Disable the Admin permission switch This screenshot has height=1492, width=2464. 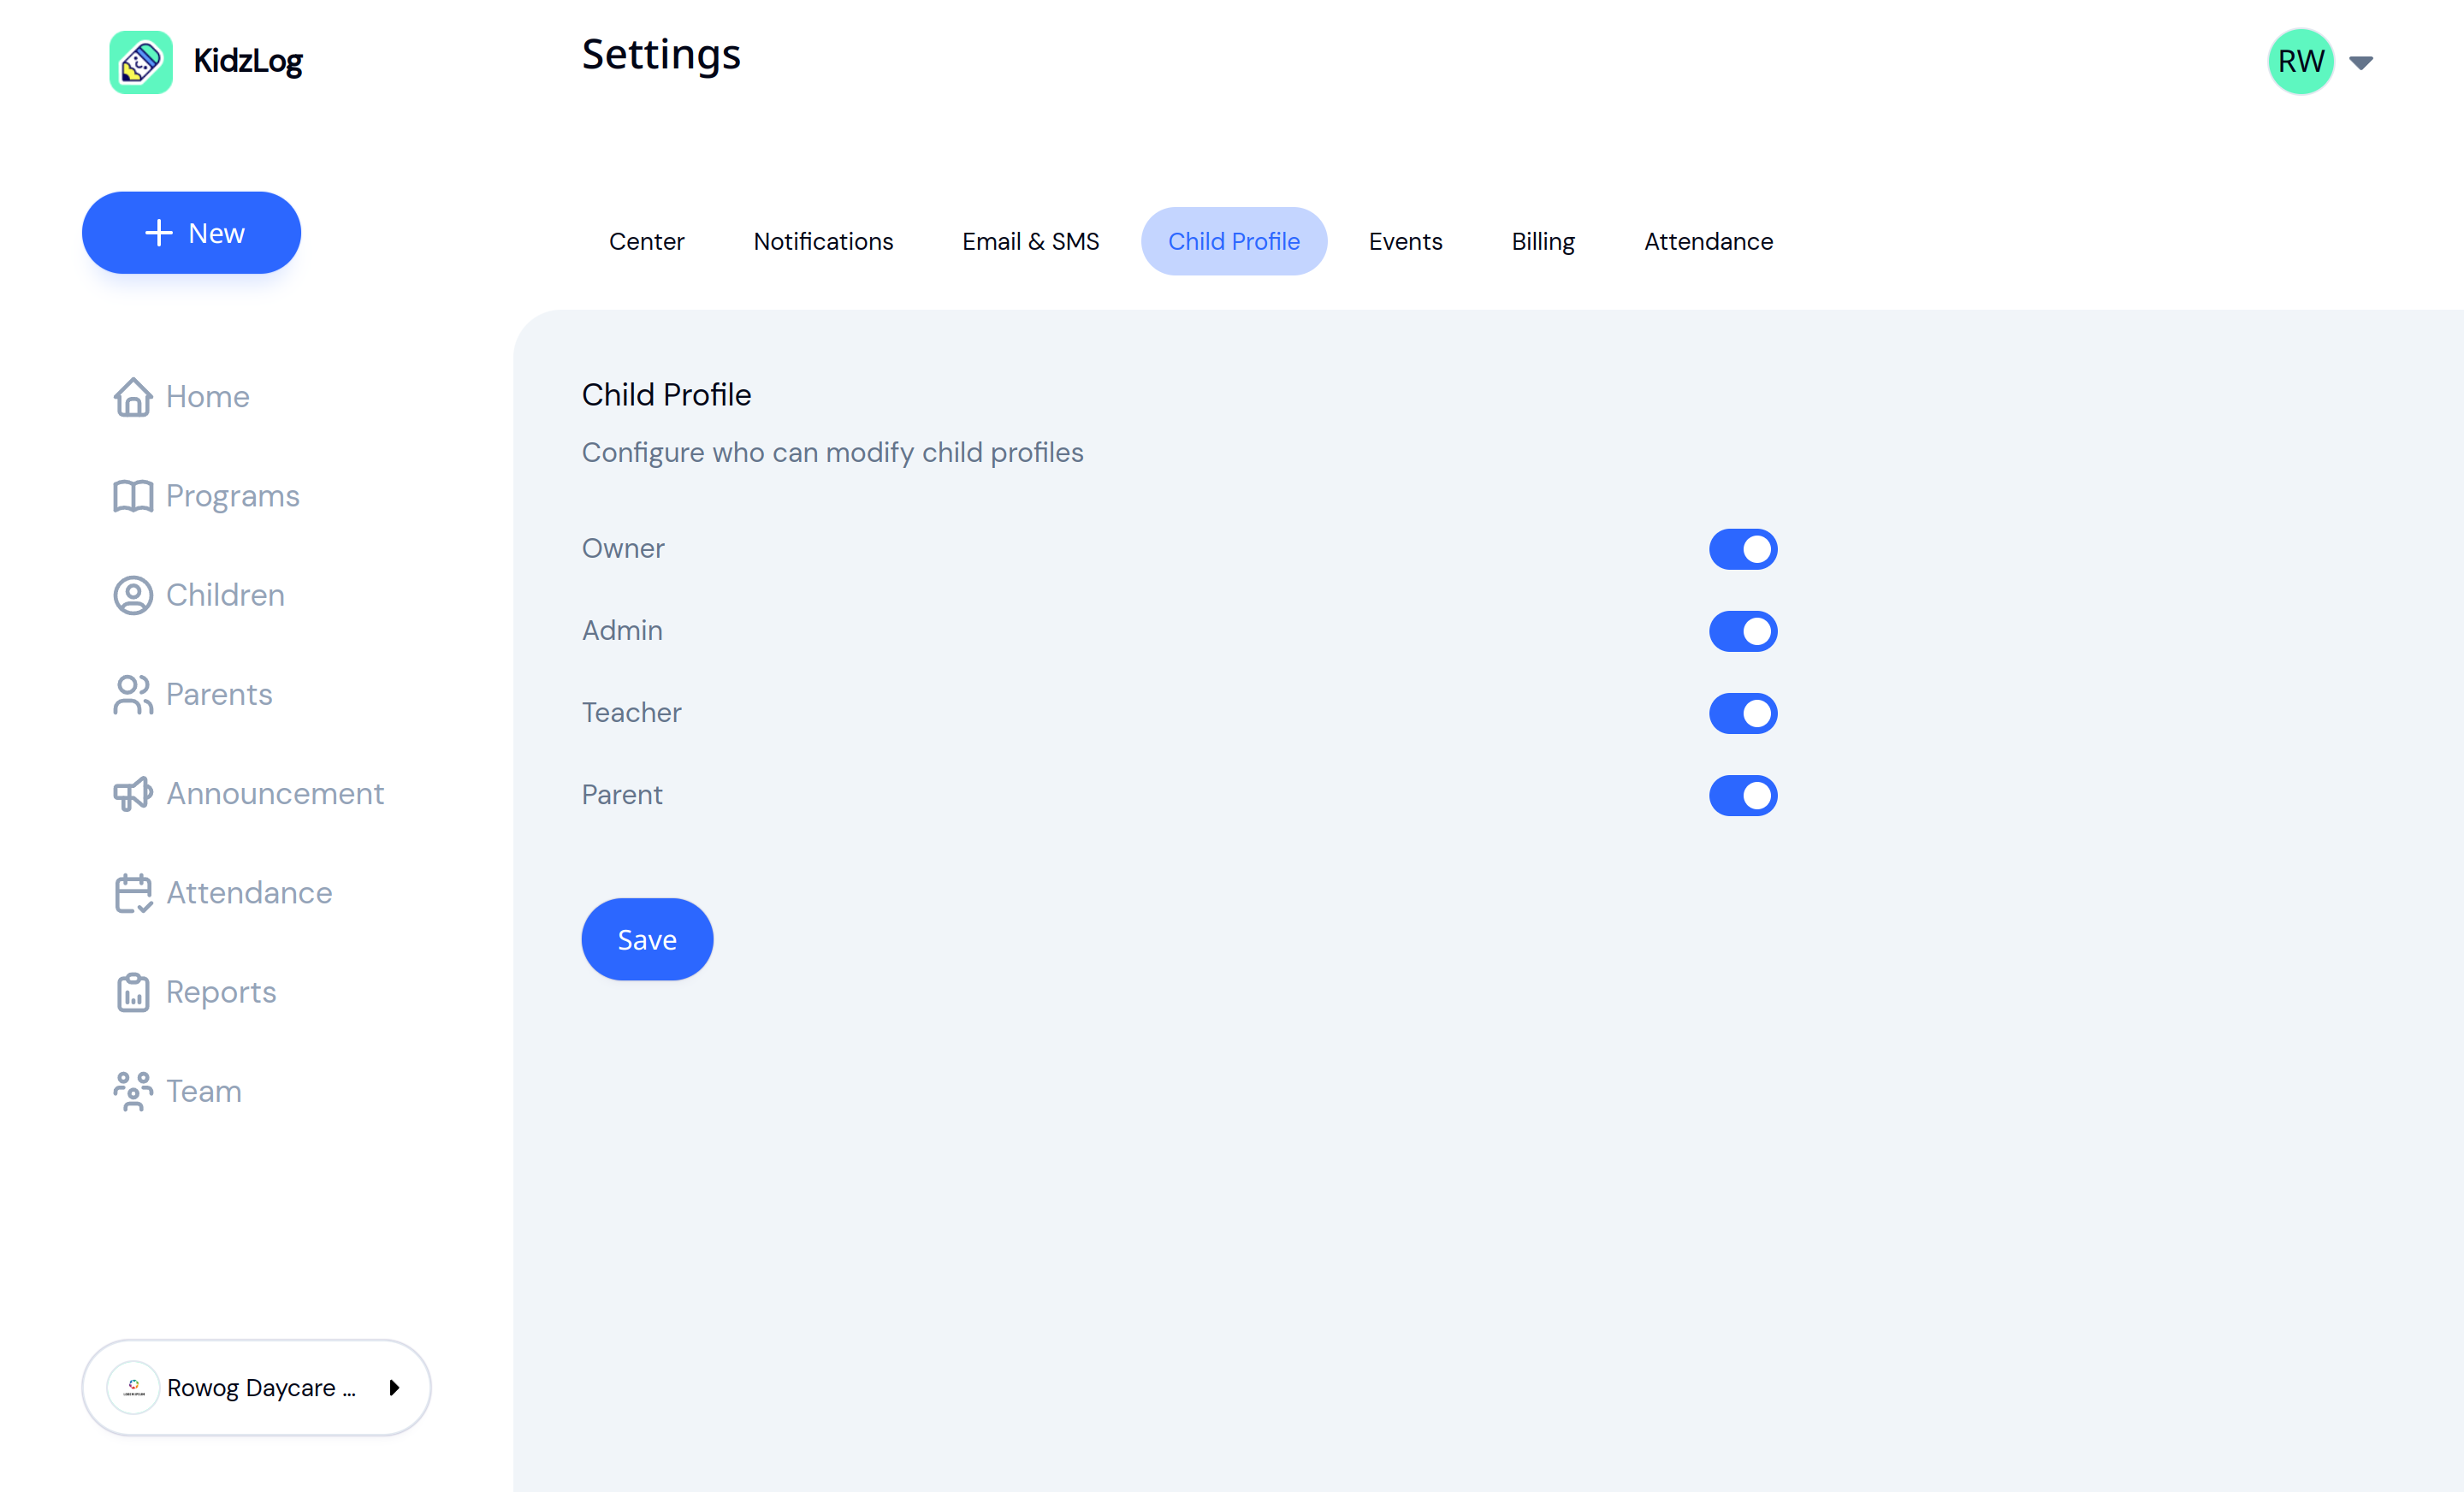(x=1743, y=631)
